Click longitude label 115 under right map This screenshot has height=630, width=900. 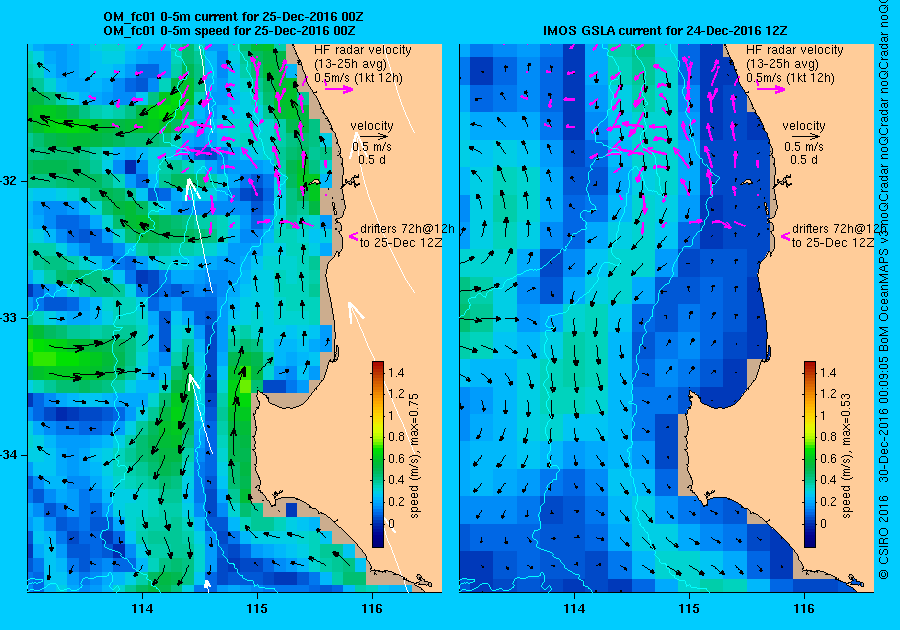689,609
